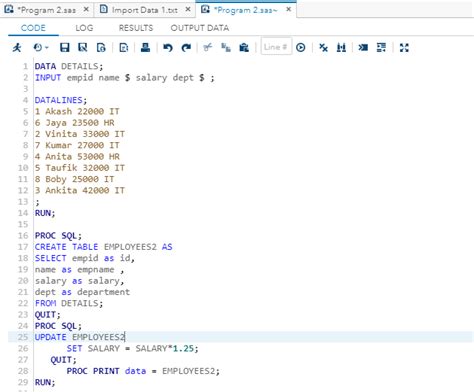The image size is (474, 392).
Task: Click 'SELECT empid as id,' line
Action: click(85, 258)
